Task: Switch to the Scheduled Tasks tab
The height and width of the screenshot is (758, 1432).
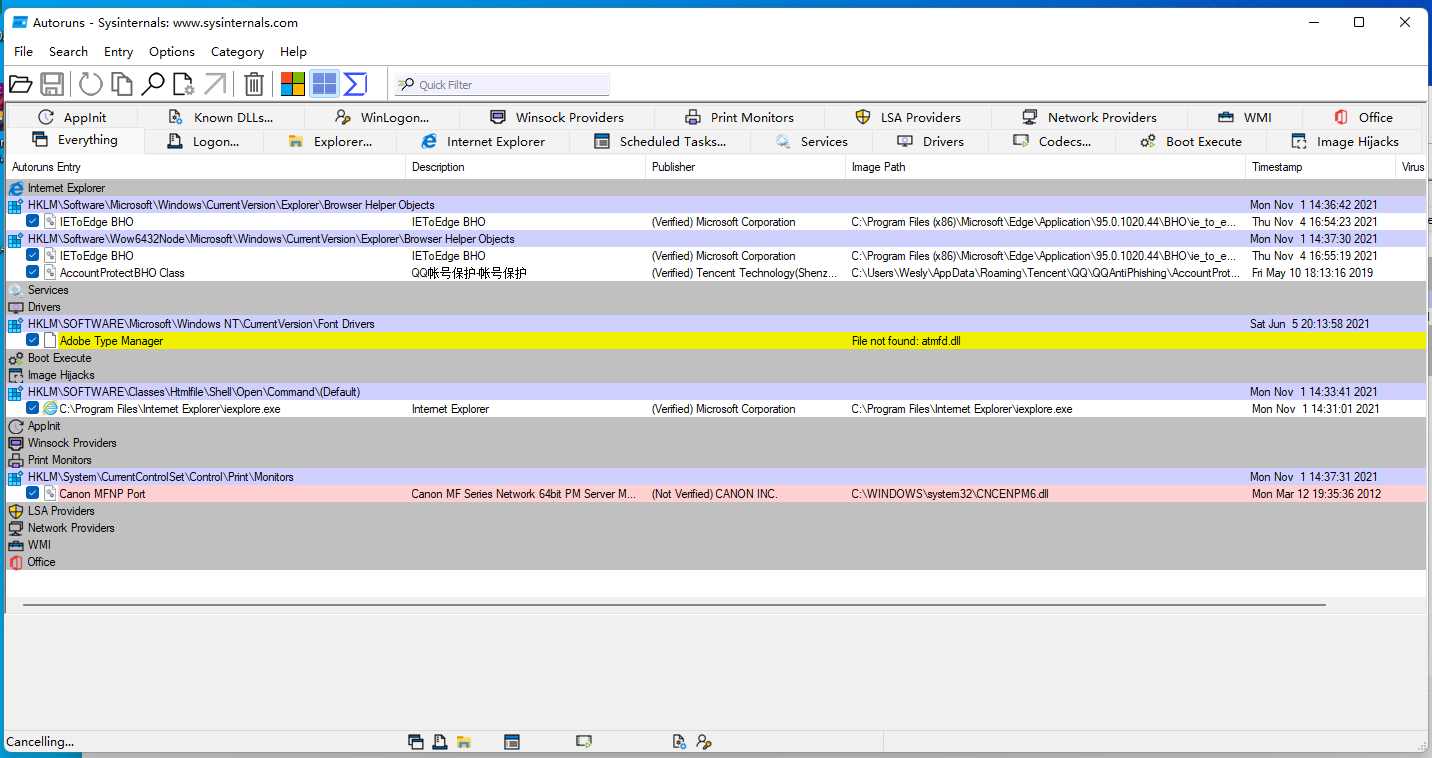Action: click(x=660, y=142)
